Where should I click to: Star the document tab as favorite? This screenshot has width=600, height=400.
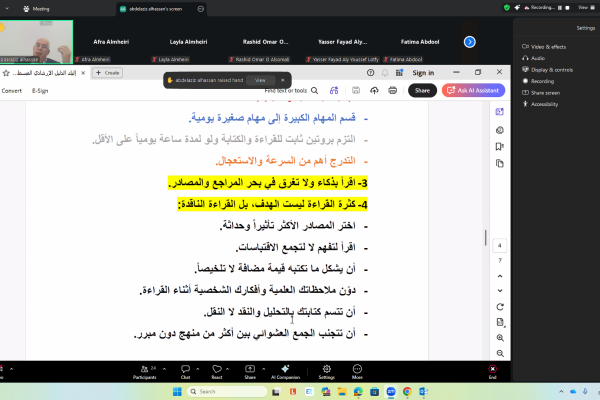pyautogui.click(x=6, y=73)
